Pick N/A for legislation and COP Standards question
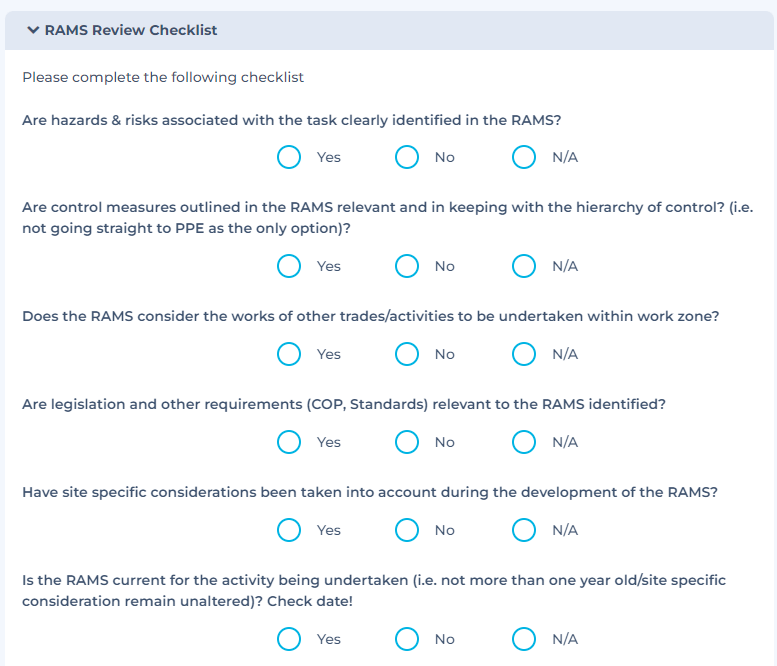The height and width of the screenshot is (666, 777). point(524,442)
